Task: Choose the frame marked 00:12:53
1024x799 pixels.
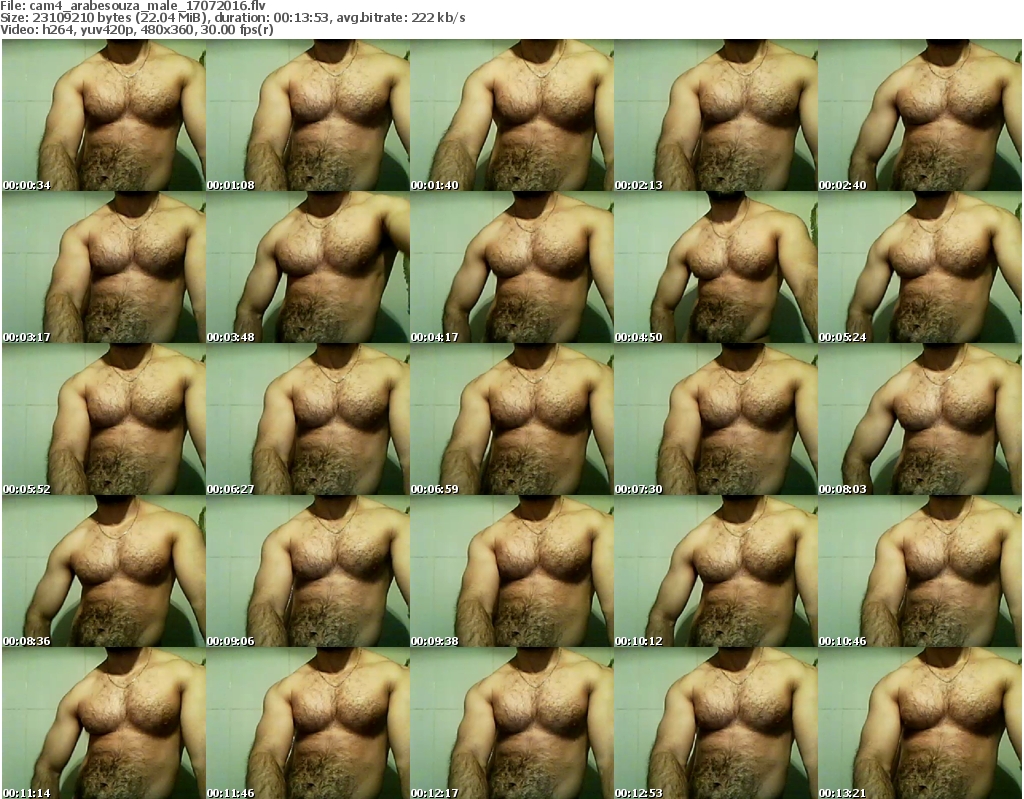Action: (716, 723)
